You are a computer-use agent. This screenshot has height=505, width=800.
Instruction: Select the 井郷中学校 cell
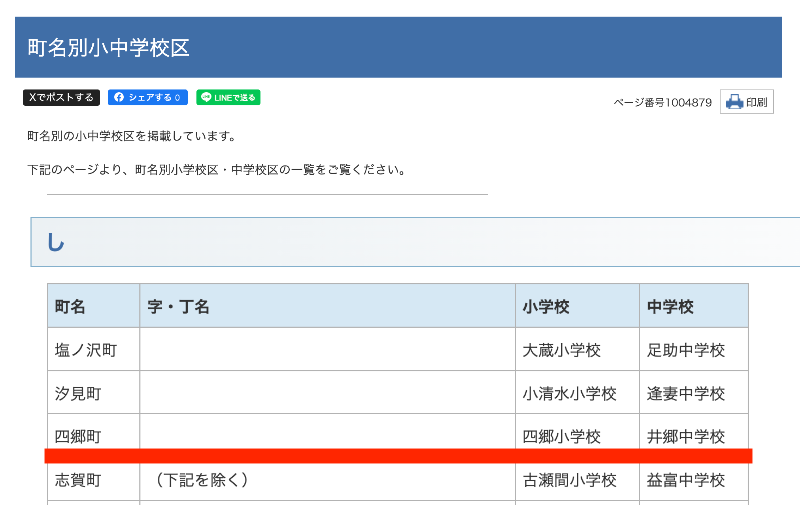(694, 435)
